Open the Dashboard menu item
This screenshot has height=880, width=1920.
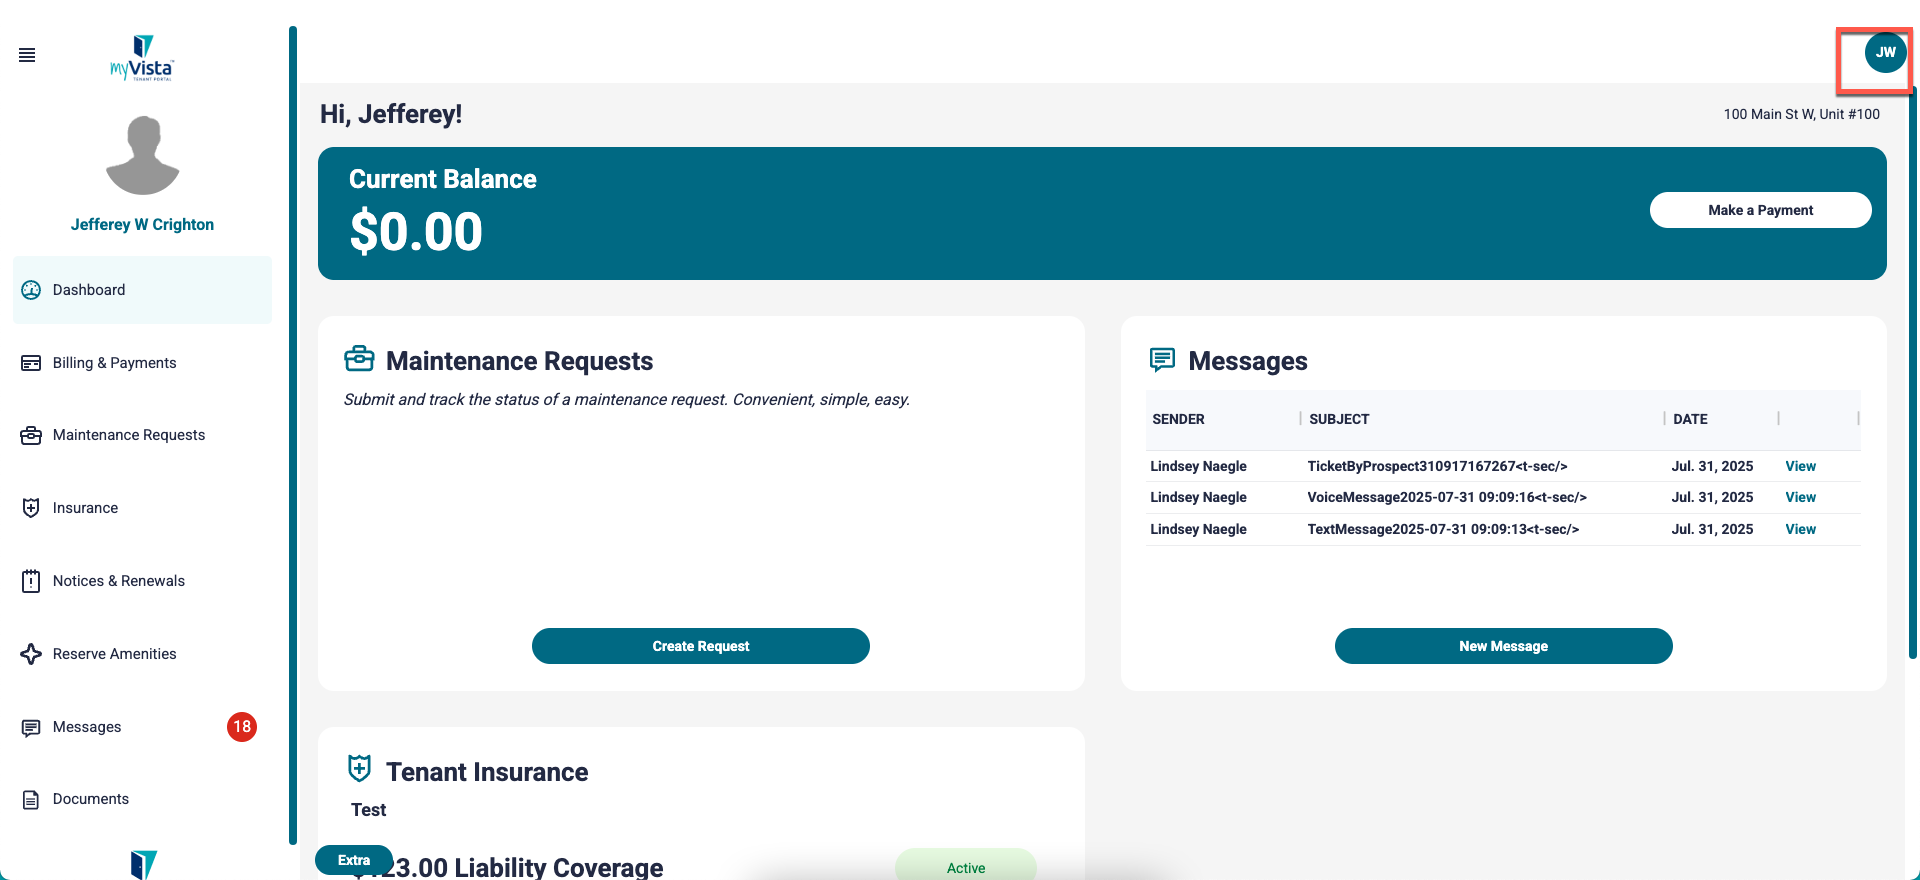tap(142, 290)
